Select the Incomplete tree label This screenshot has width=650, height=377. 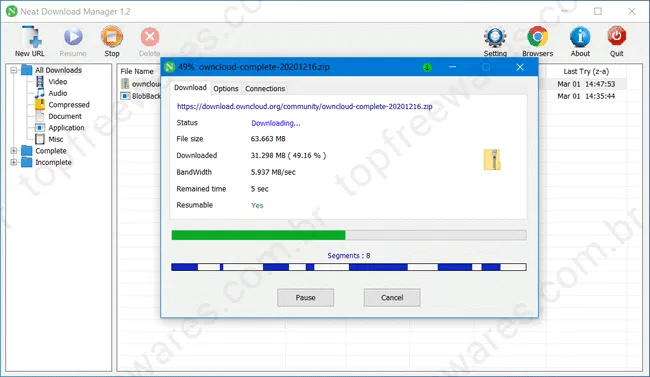pos(53,162)
